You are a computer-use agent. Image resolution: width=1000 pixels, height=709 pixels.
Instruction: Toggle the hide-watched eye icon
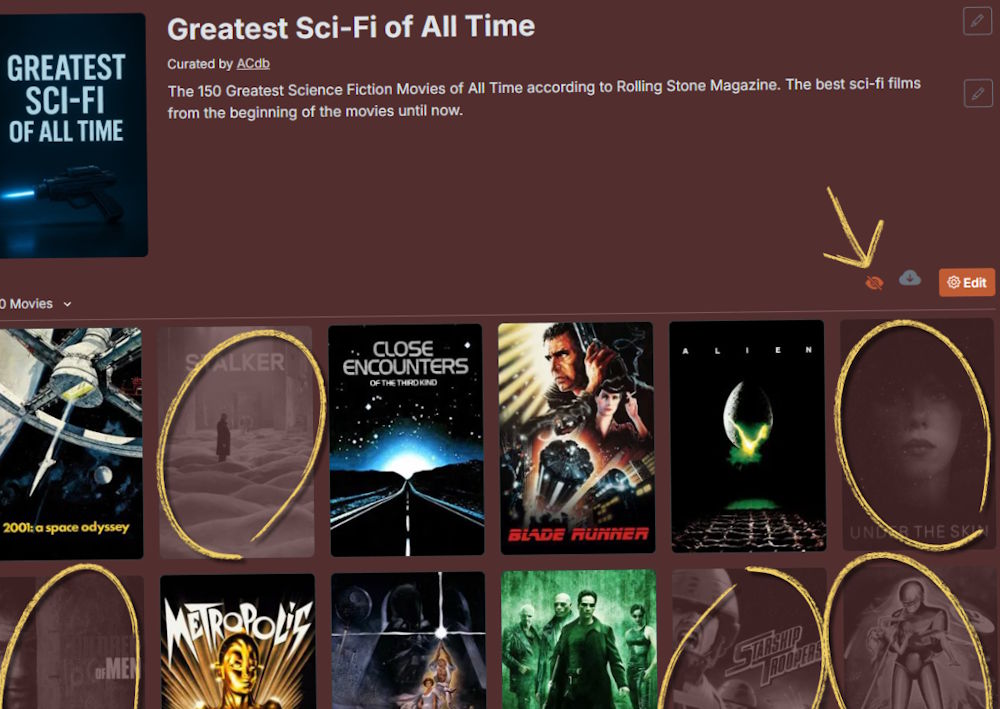click(x=874, y=282)
